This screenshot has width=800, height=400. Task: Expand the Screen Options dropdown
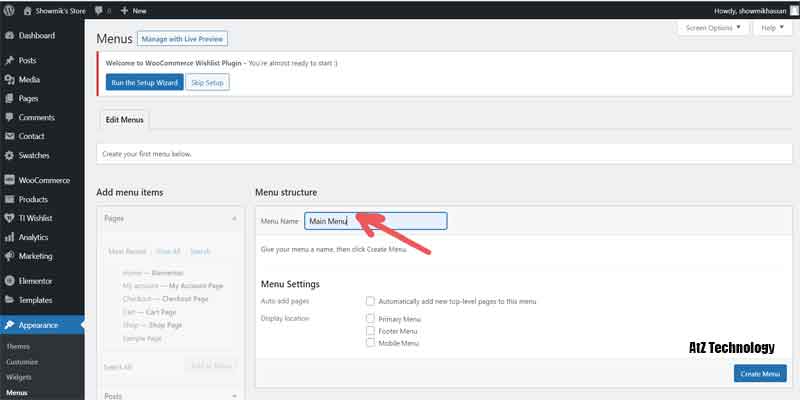coord(713,28)
